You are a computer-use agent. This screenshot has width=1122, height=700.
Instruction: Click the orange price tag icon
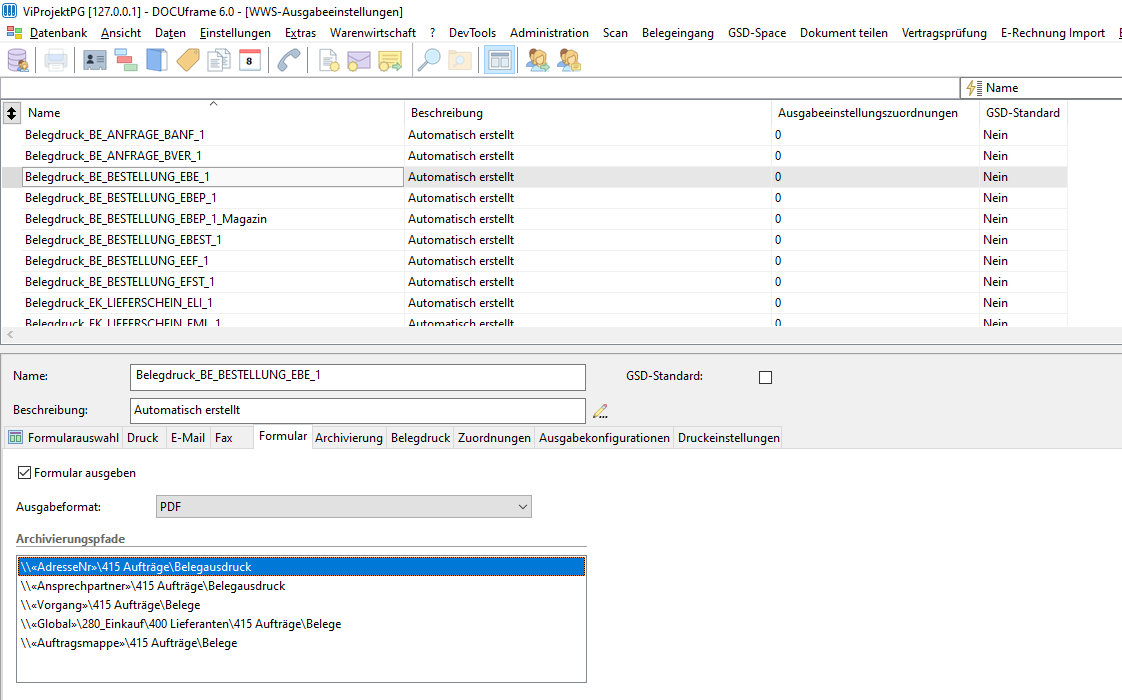point(188,60)
